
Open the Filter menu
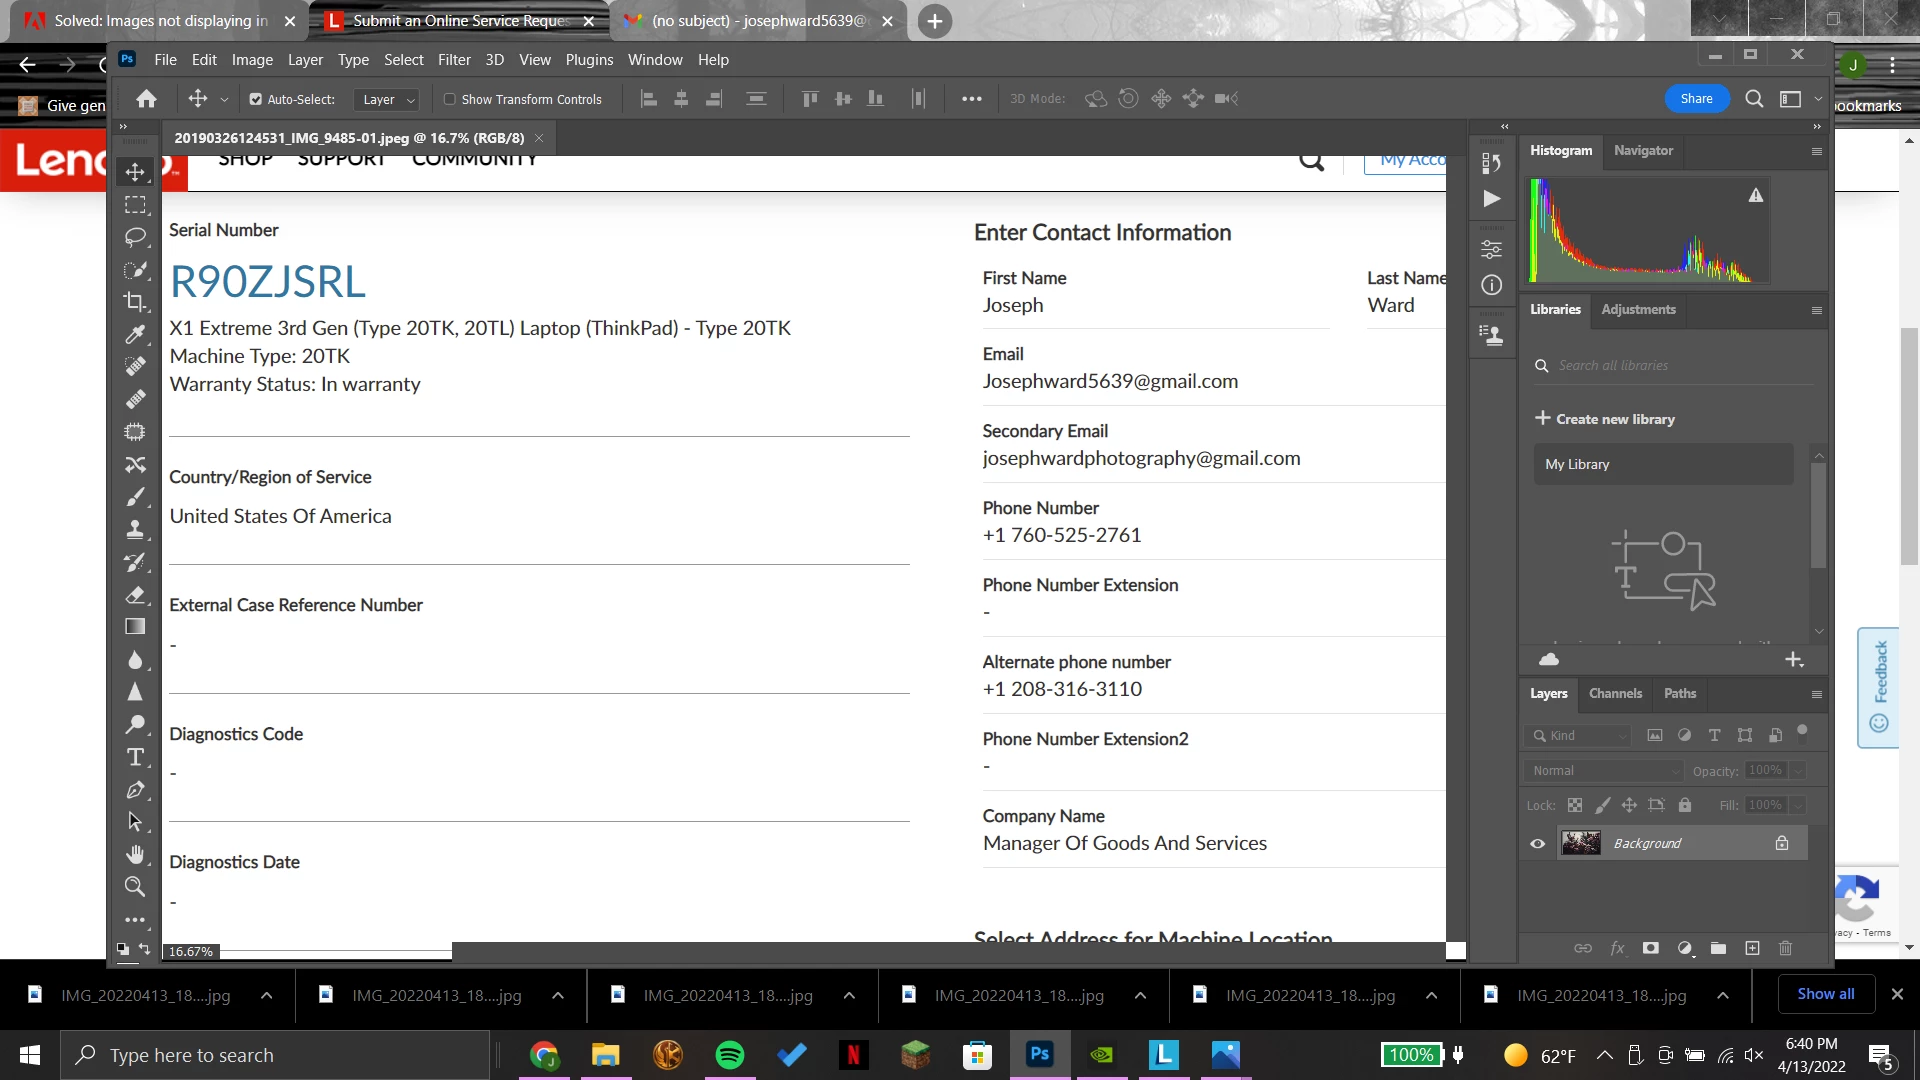coord(454,60)
